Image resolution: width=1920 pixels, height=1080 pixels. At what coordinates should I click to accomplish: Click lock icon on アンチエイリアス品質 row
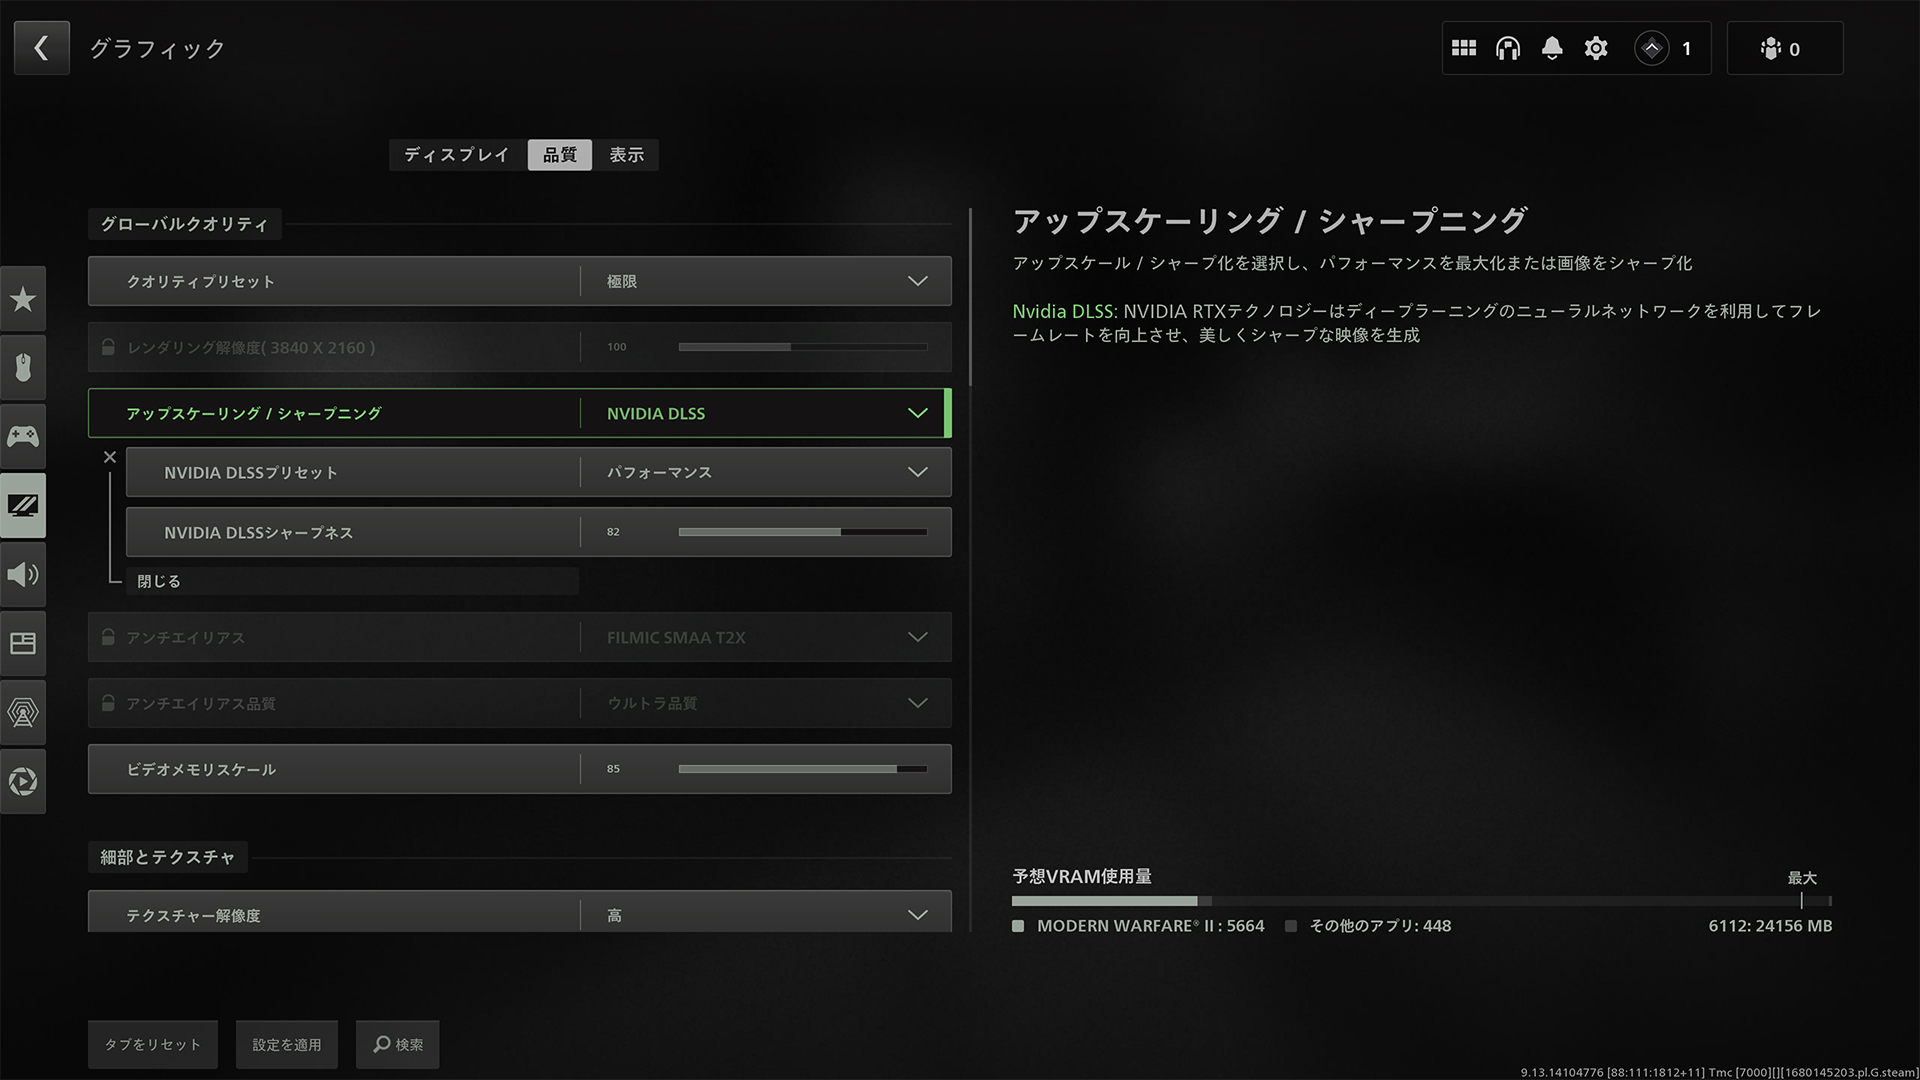pyautogui.click(x=108, y=703)
